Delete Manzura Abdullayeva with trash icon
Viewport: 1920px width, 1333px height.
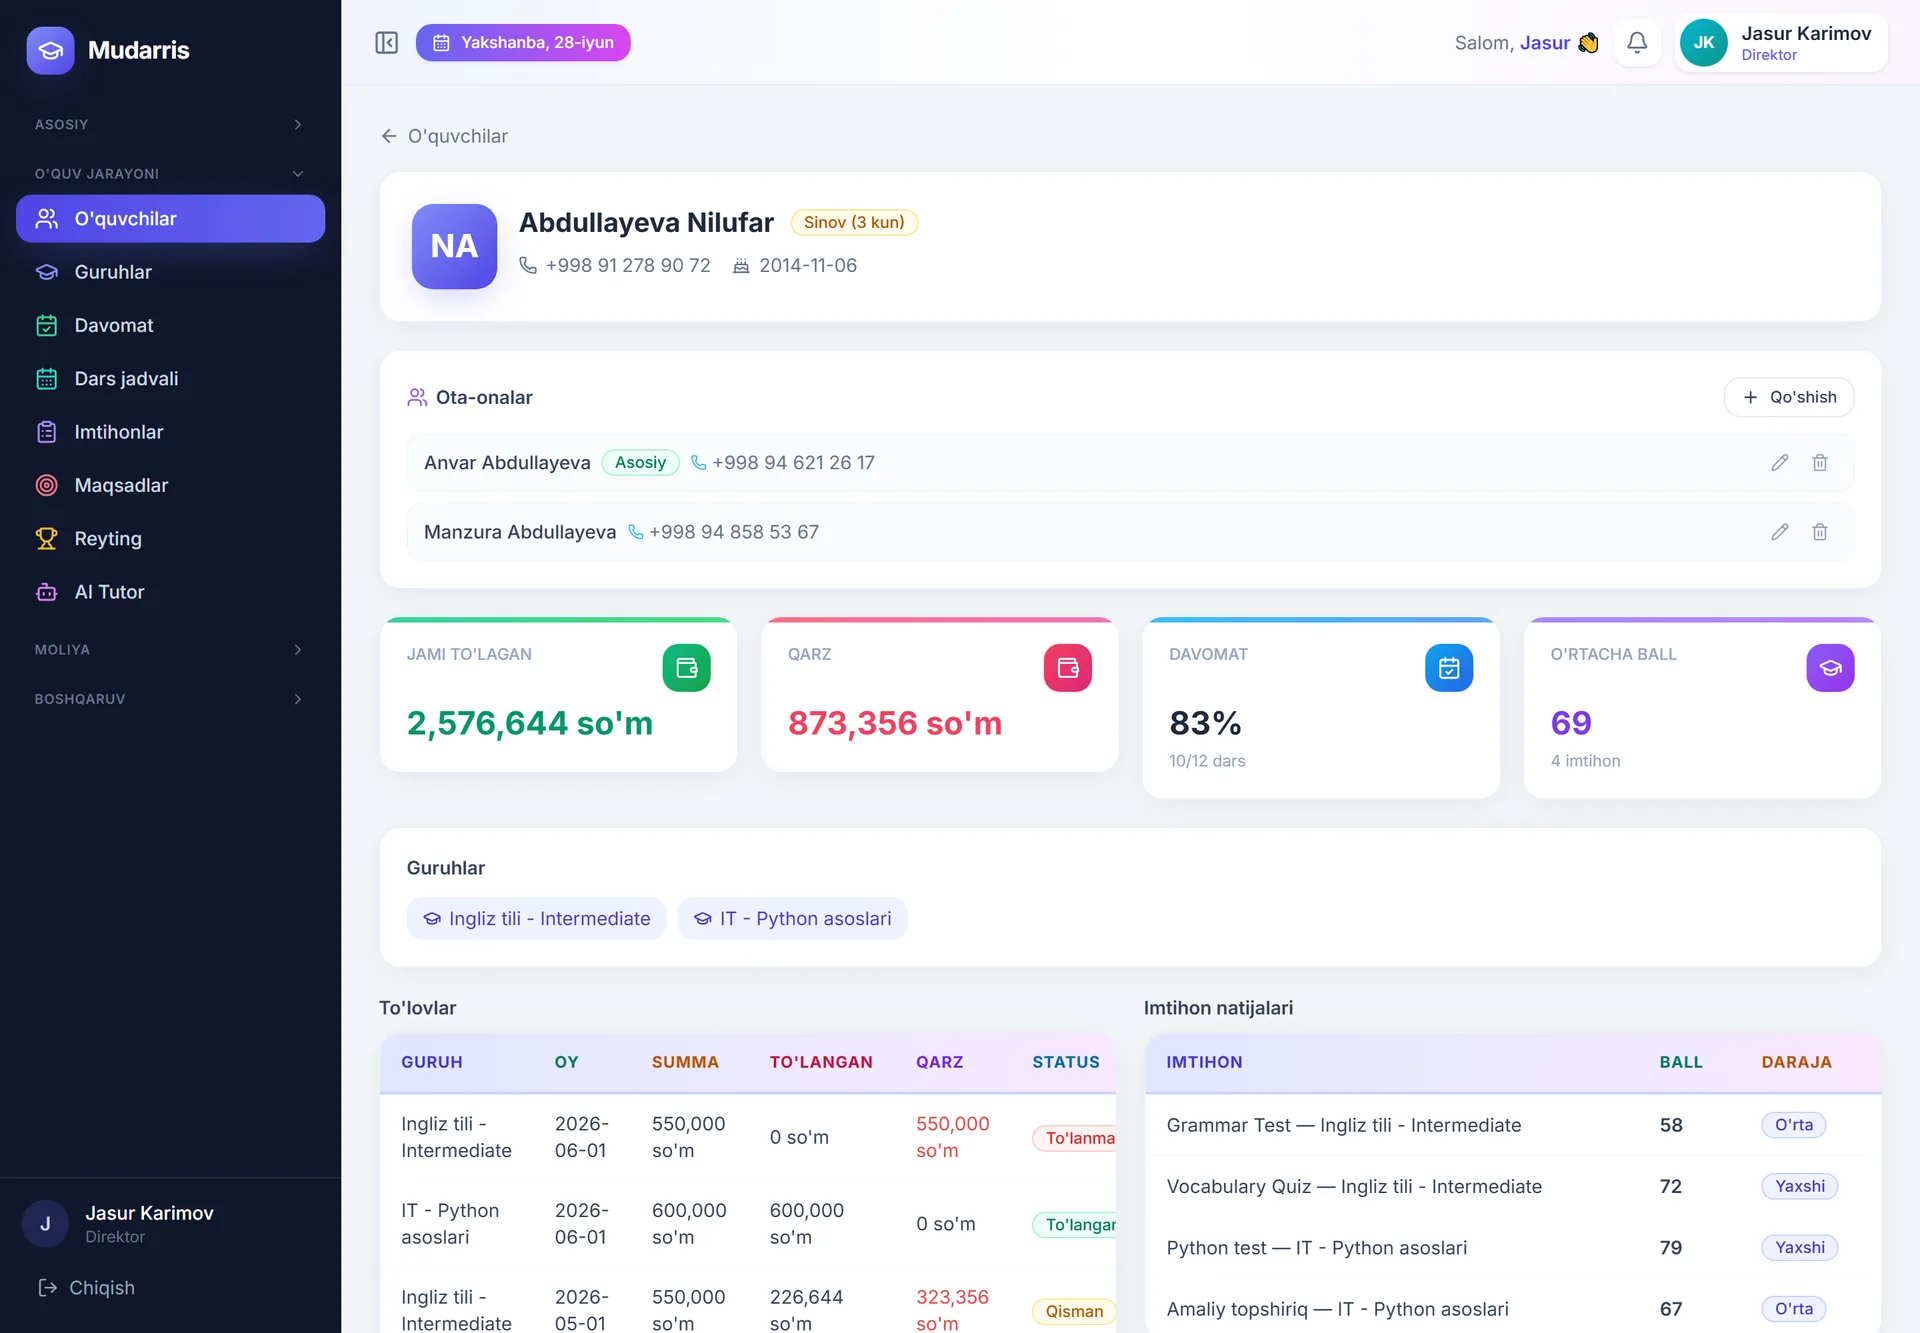1819,532
